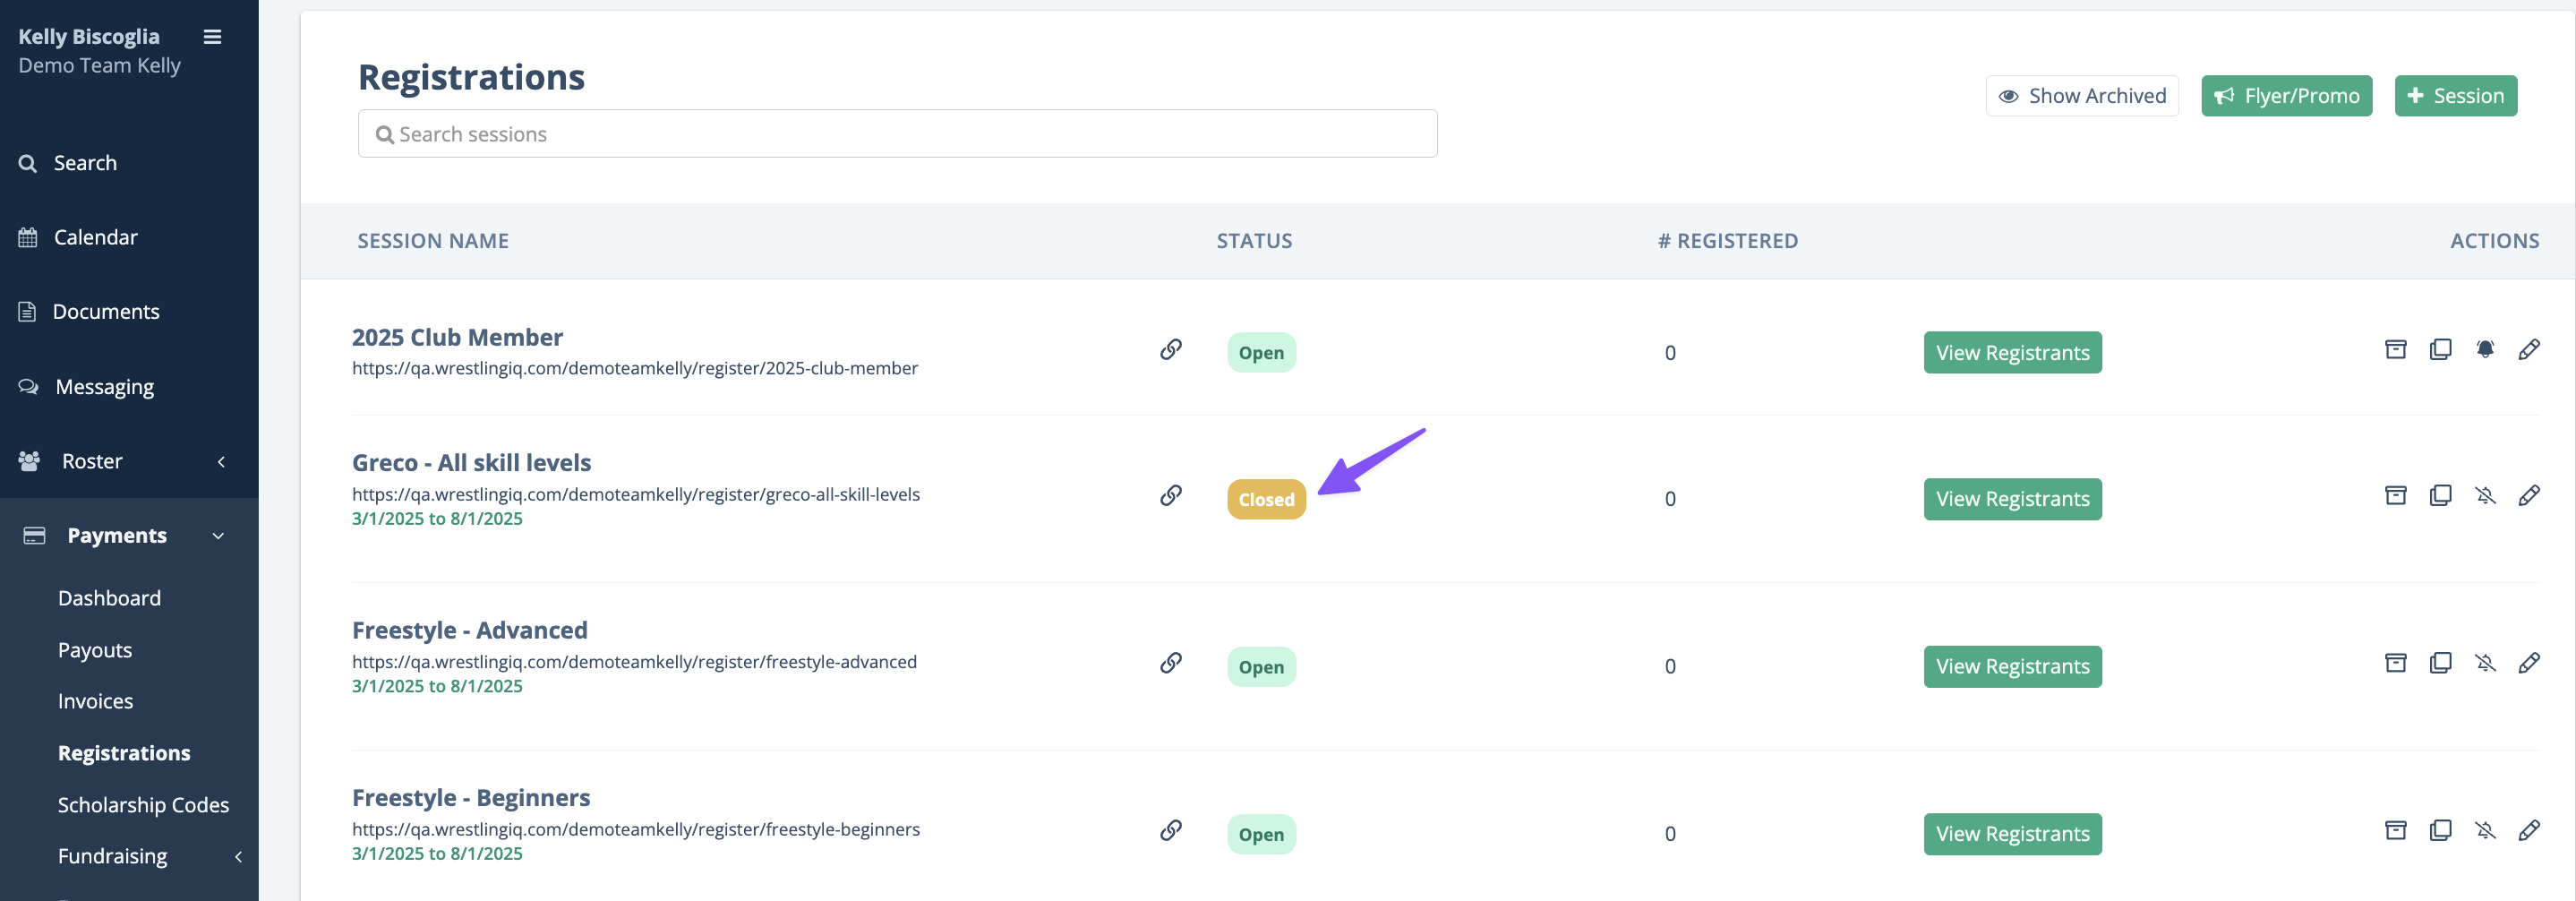Click the 2025-club-member registration URL

[634, 368]
